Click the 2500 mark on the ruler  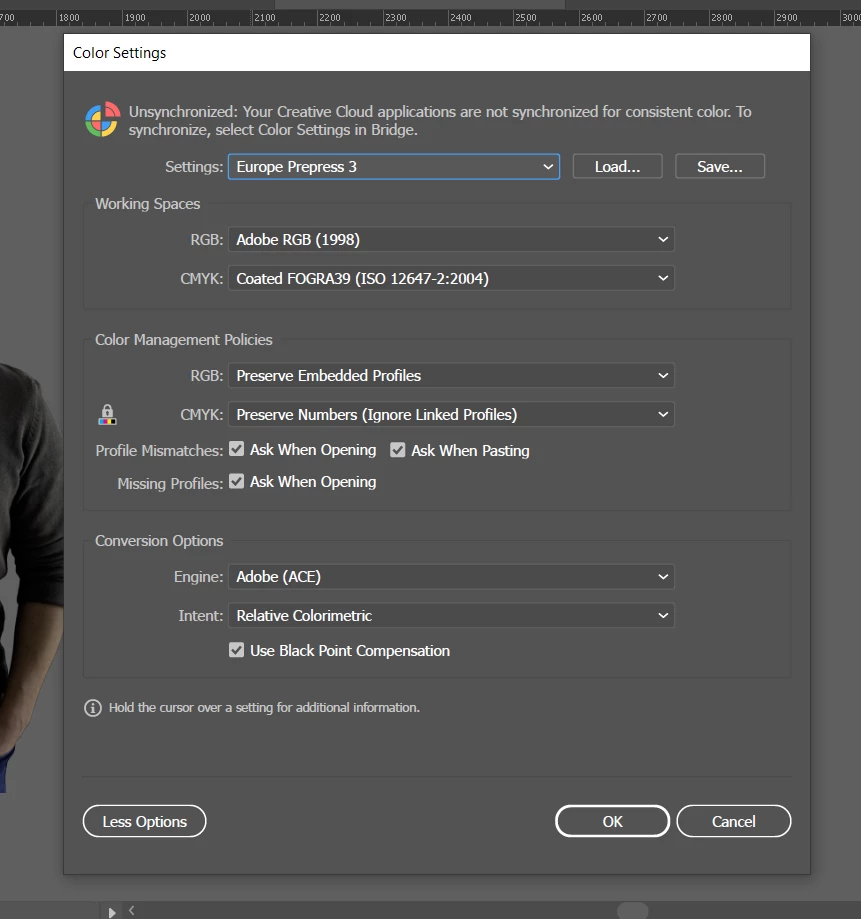click(526, 18)
